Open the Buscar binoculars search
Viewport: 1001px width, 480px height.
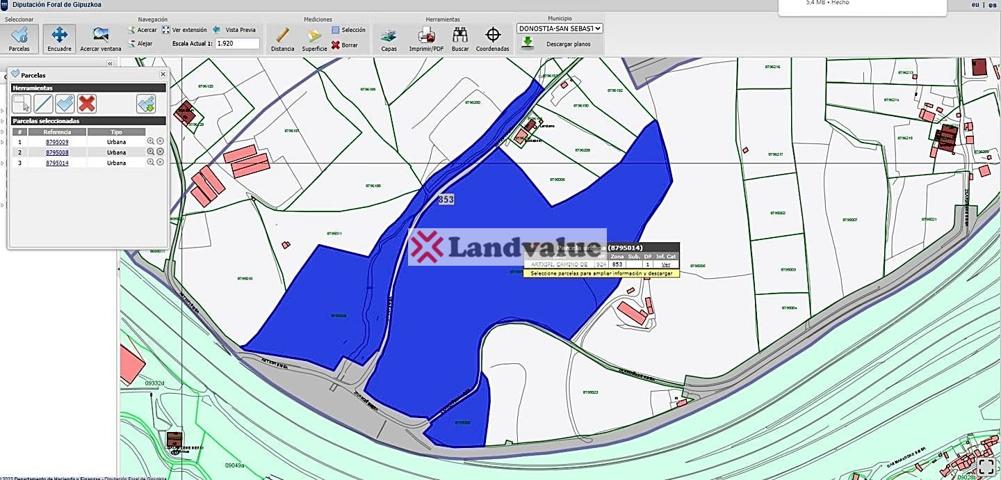pyautogui.click(x=460, y=40)
